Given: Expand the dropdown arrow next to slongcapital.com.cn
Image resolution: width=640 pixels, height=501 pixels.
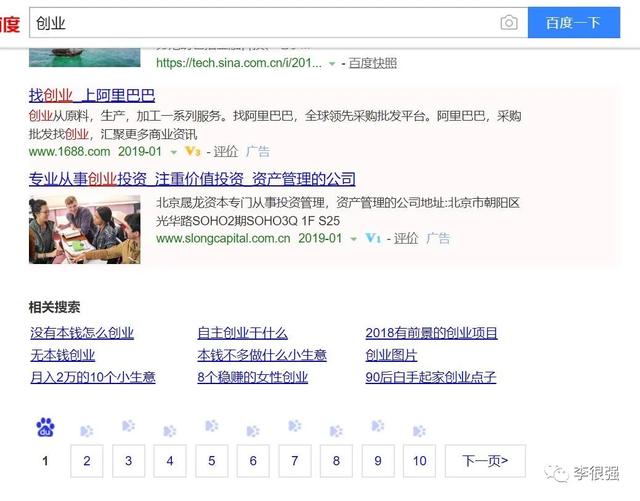Looking at the screenshot, I should (353, 239).
